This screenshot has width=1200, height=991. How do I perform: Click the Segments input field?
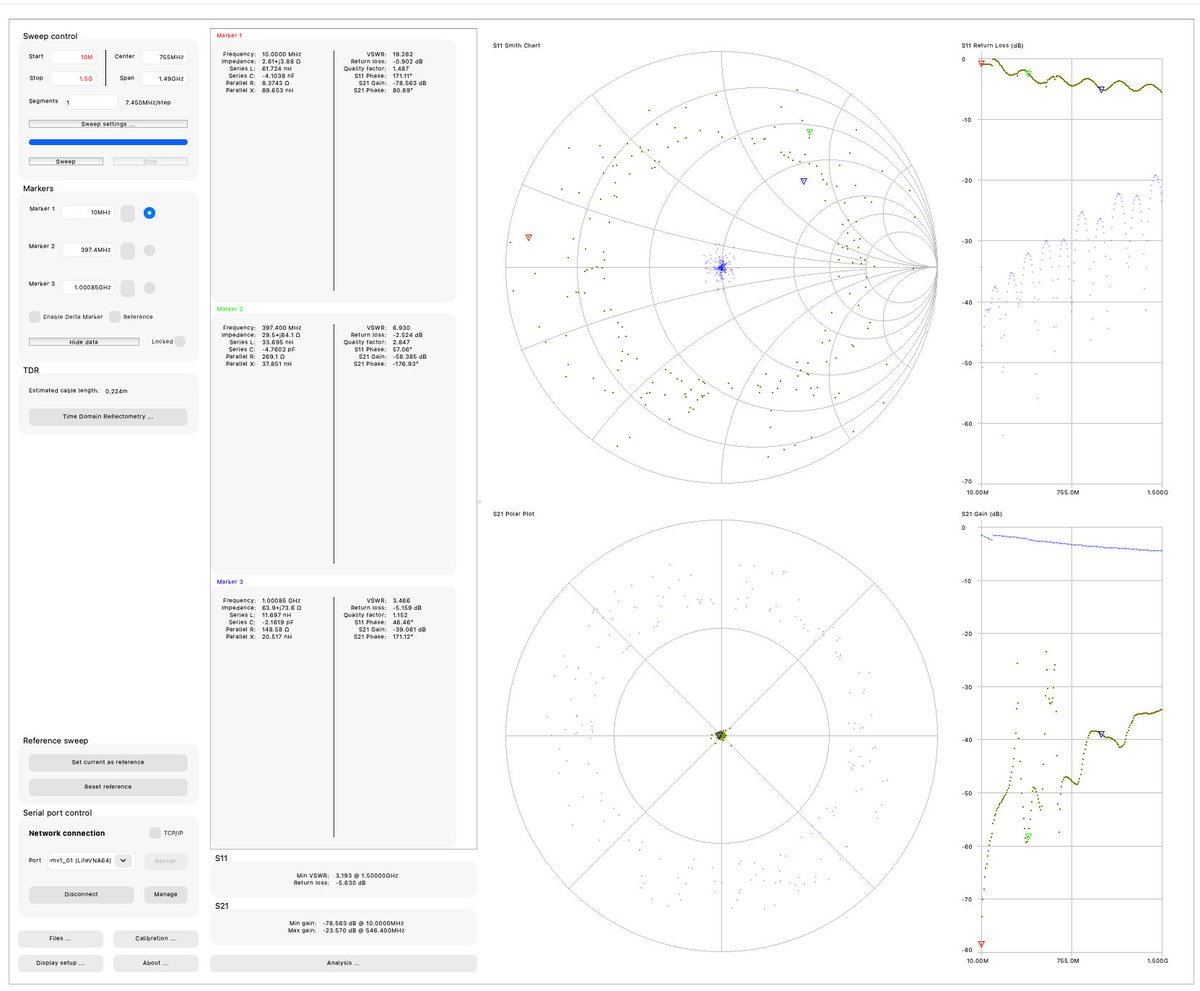90,102
